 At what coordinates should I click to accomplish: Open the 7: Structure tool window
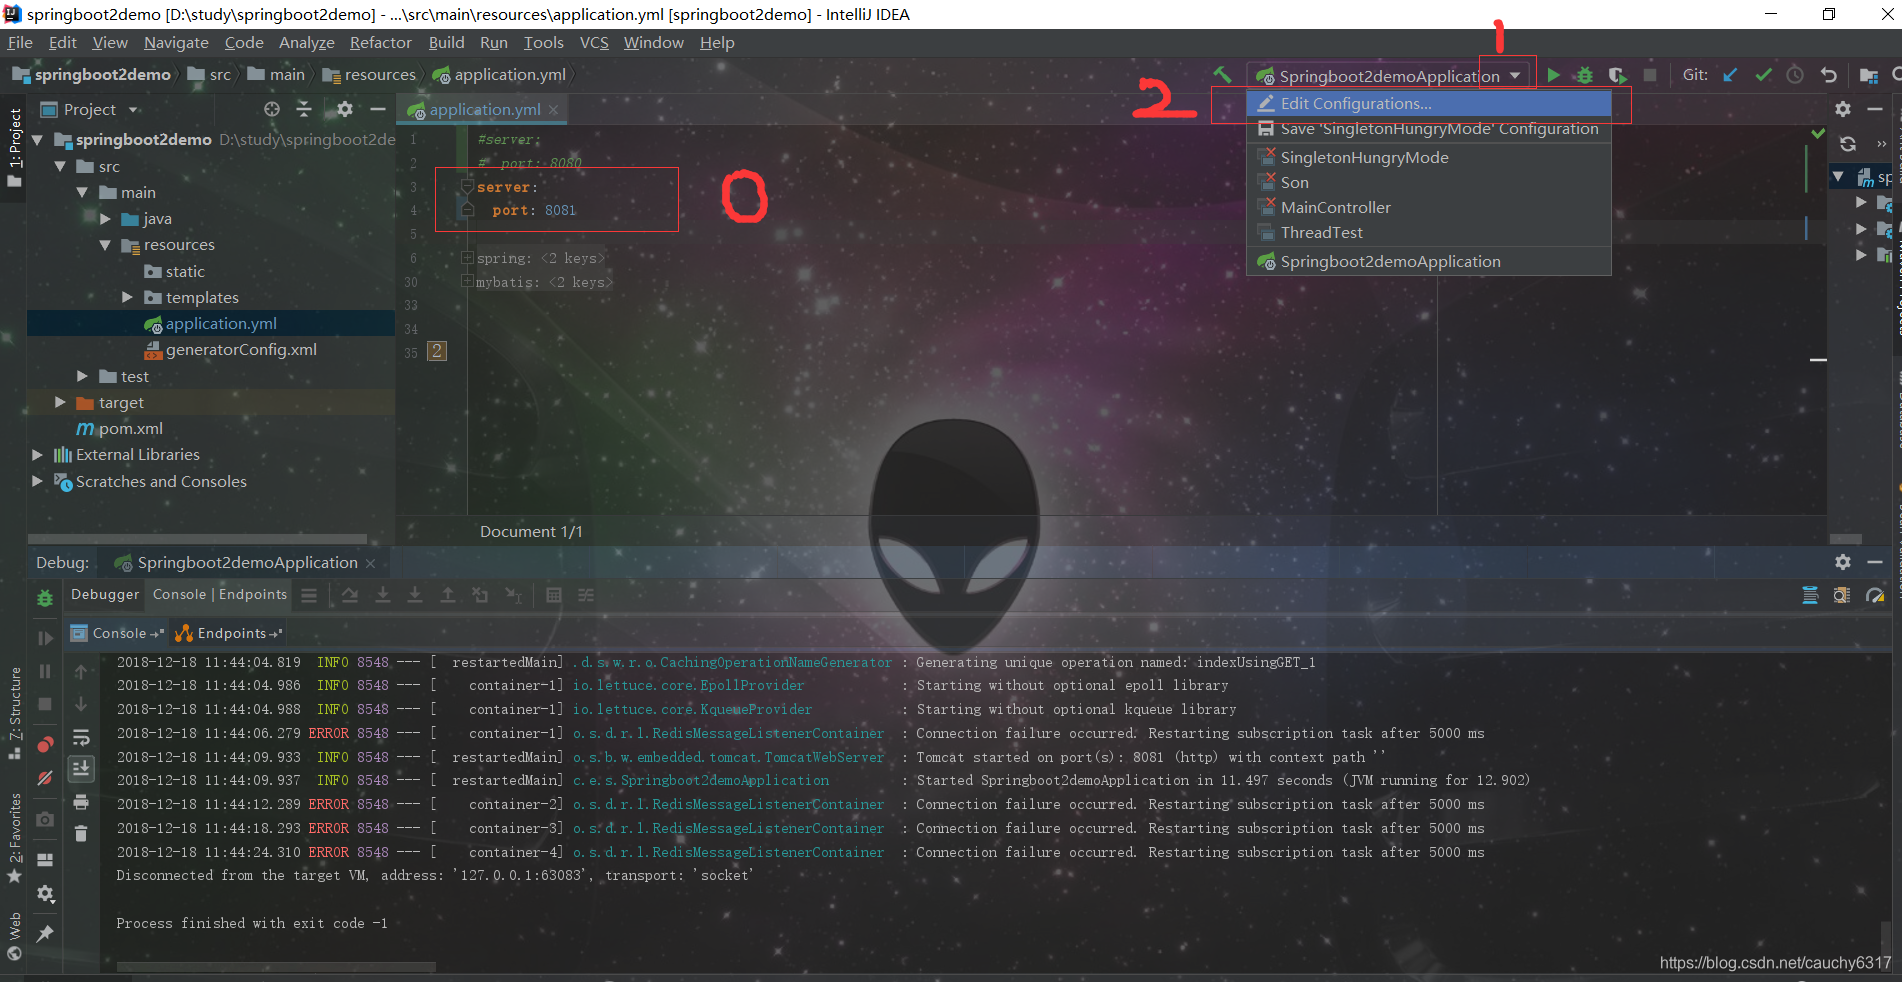(x=14, y=712)
